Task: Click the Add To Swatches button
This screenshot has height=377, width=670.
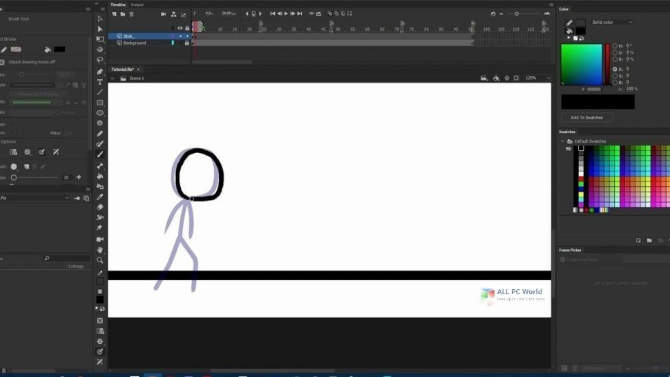Action: 587,117
